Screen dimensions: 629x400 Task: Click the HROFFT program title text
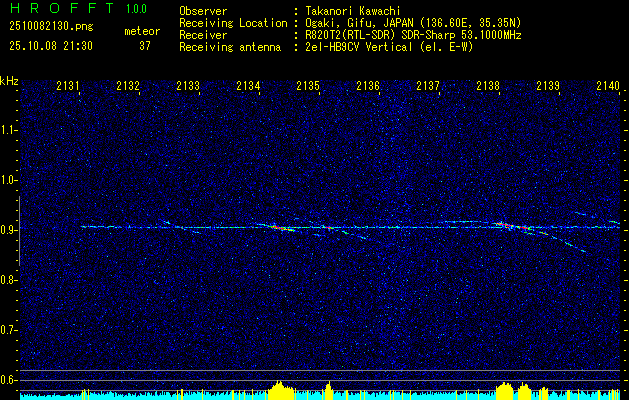[x=61, y=8]
